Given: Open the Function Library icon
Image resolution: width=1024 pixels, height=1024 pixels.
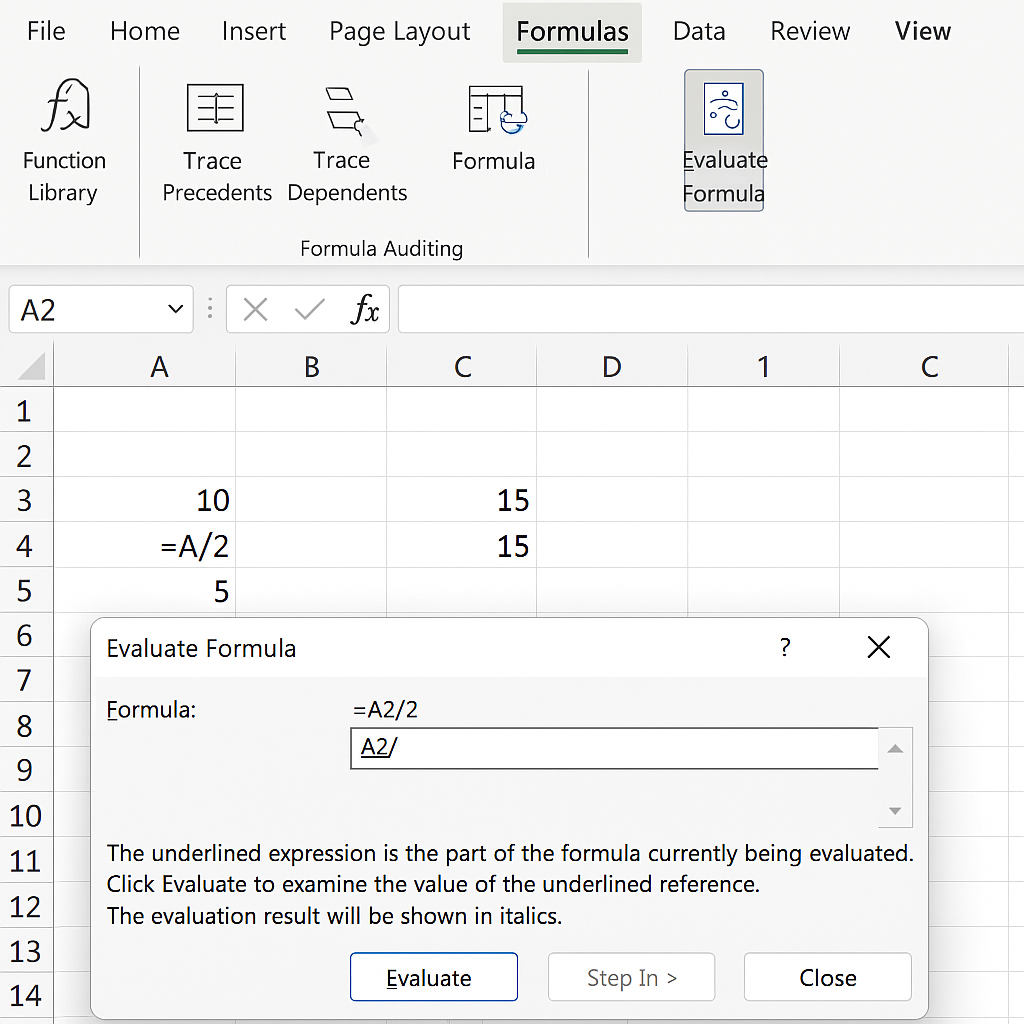Looking at the screenshot, I should click(x=65, y=108).
